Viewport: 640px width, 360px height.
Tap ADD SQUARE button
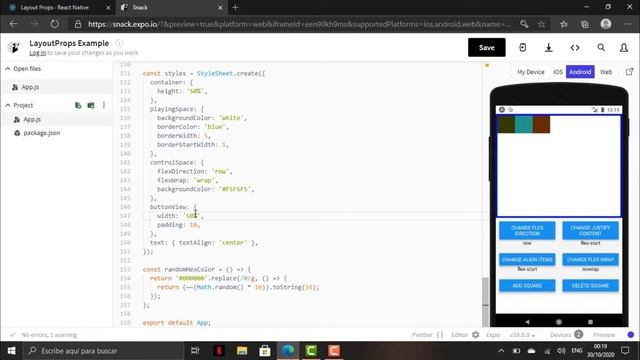click(x=527, y=286)
